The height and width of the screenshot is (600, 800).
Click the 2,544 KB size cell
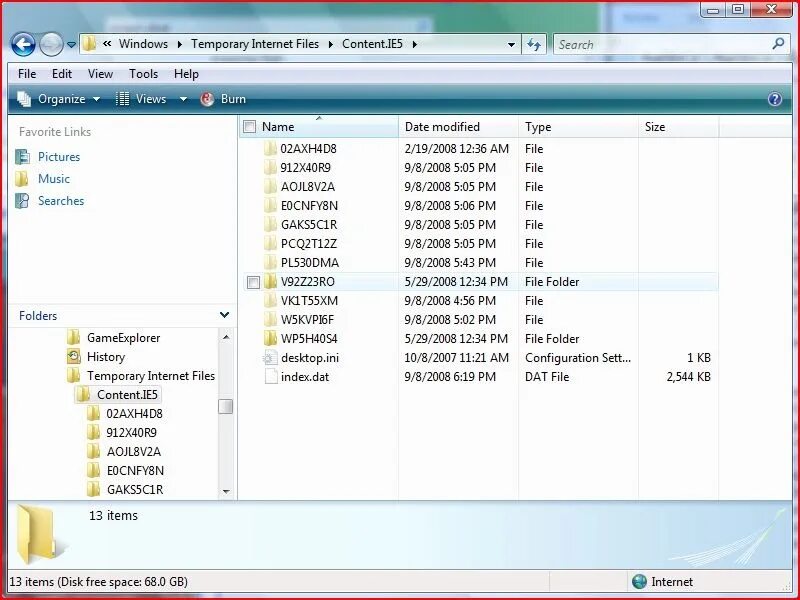[688, 377]
